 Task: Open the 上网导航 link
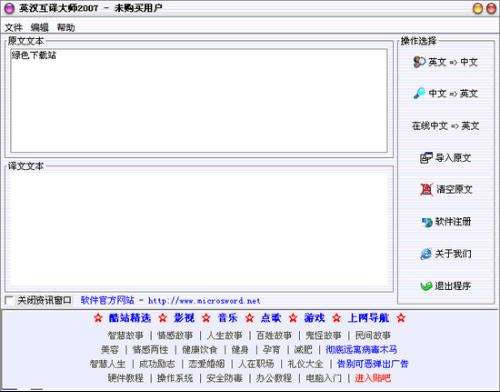click(x=368, y=318)
